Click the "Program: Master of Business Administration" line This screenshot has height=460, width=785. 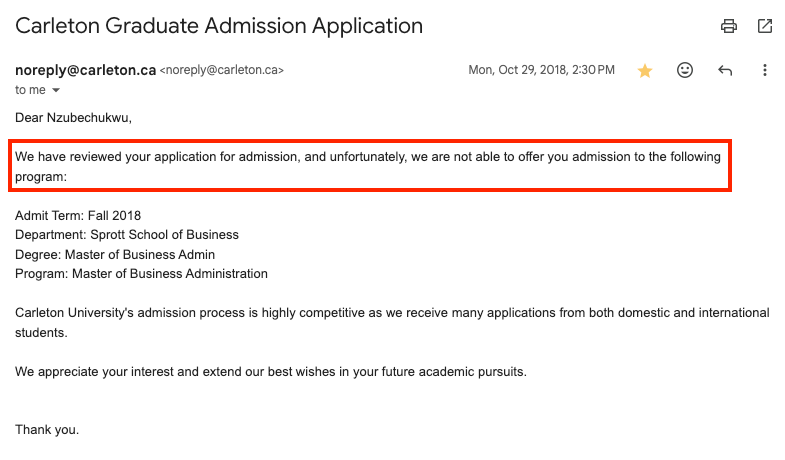pos(141,273)
